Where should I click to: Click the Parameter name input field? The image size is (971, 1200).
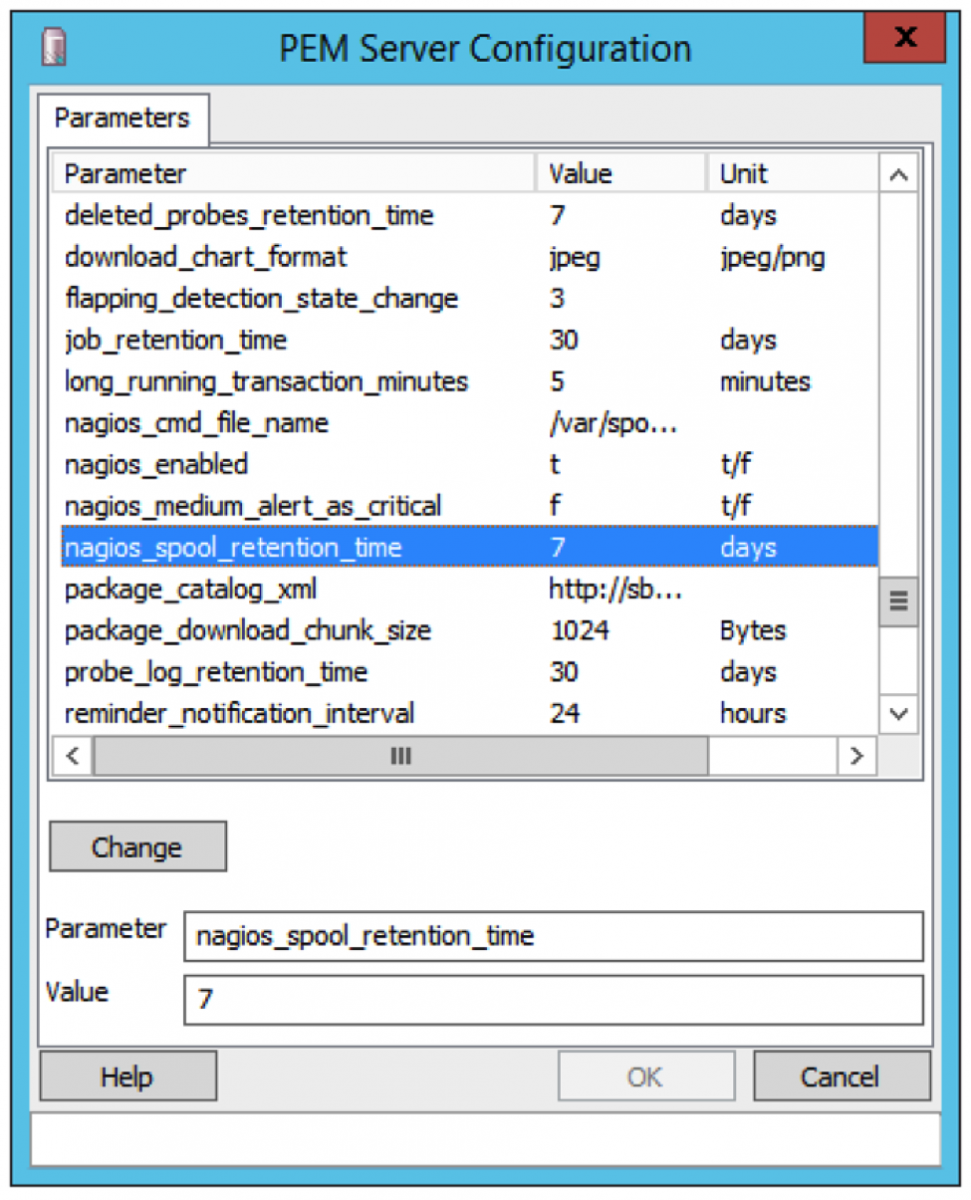click(552, 936)
